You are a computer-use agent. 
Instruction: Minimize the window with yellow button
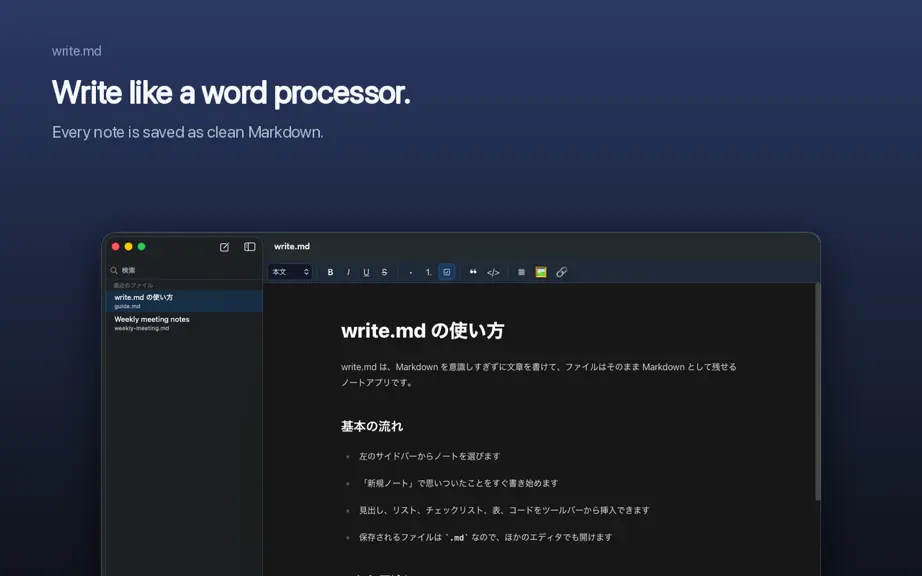129,247
